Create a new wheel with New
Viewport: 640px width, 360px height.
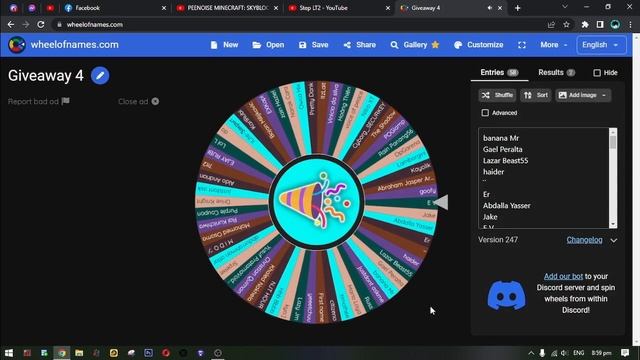(224, 45)
